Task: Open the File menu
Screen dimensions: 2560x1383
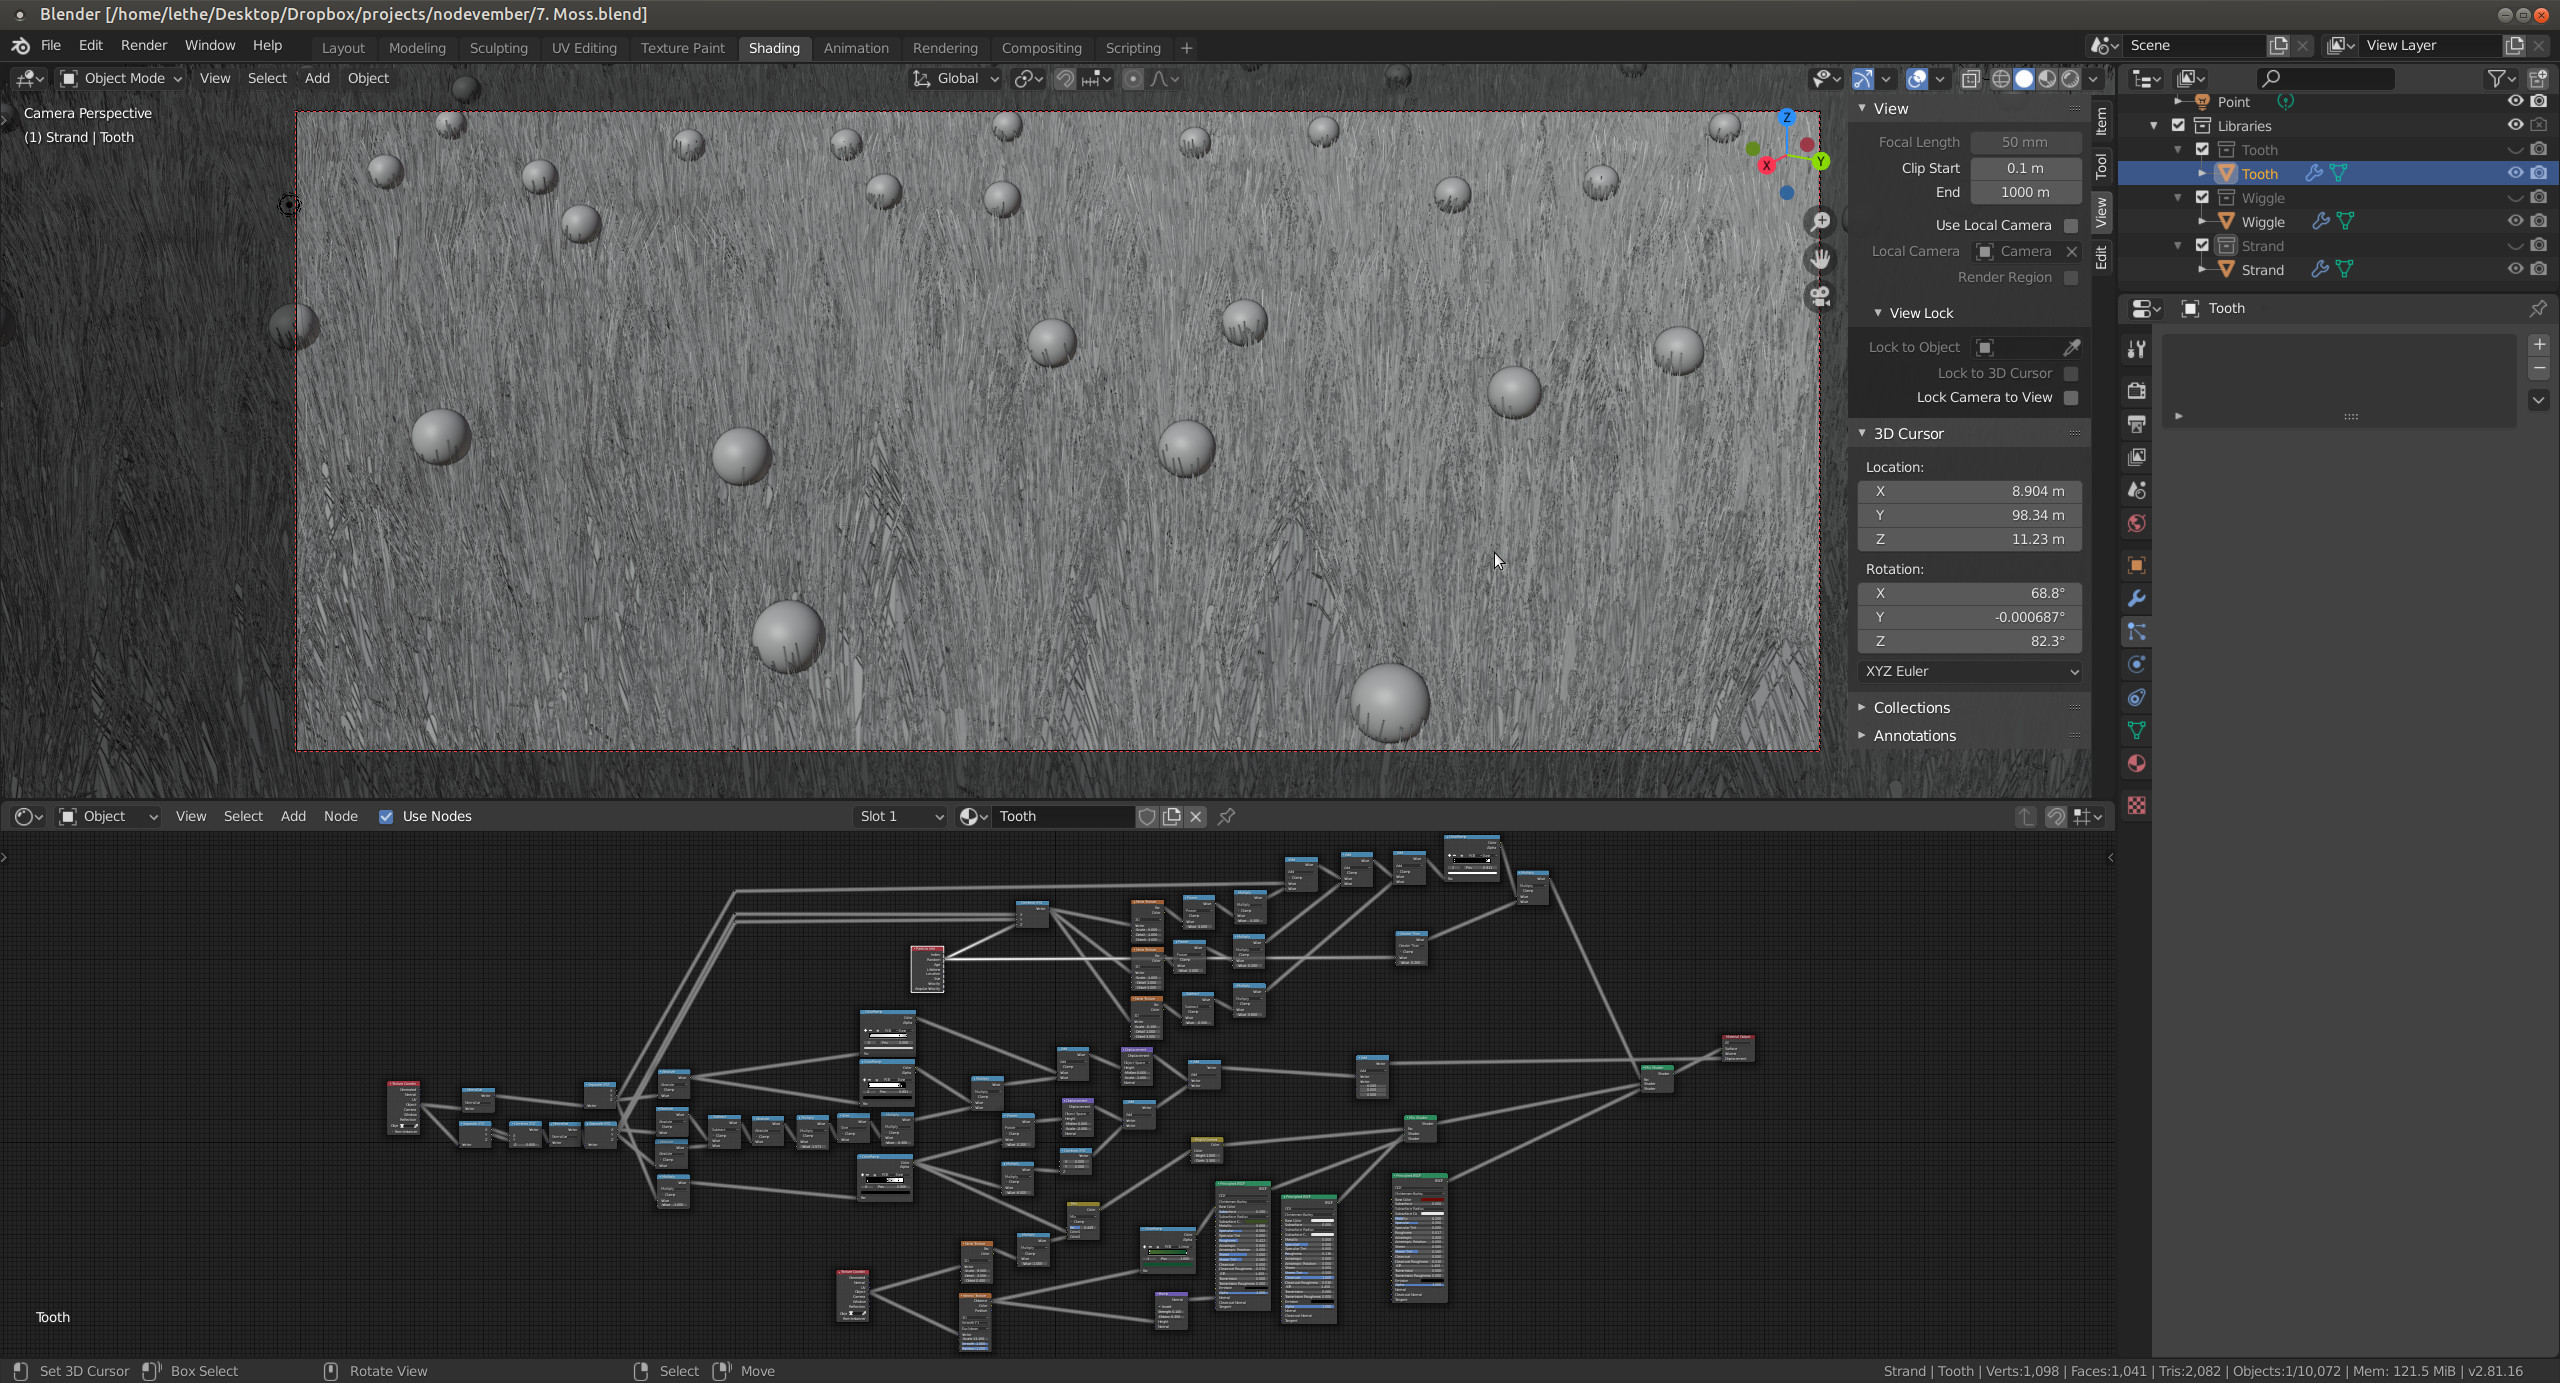Action: [x=51, y=46]
